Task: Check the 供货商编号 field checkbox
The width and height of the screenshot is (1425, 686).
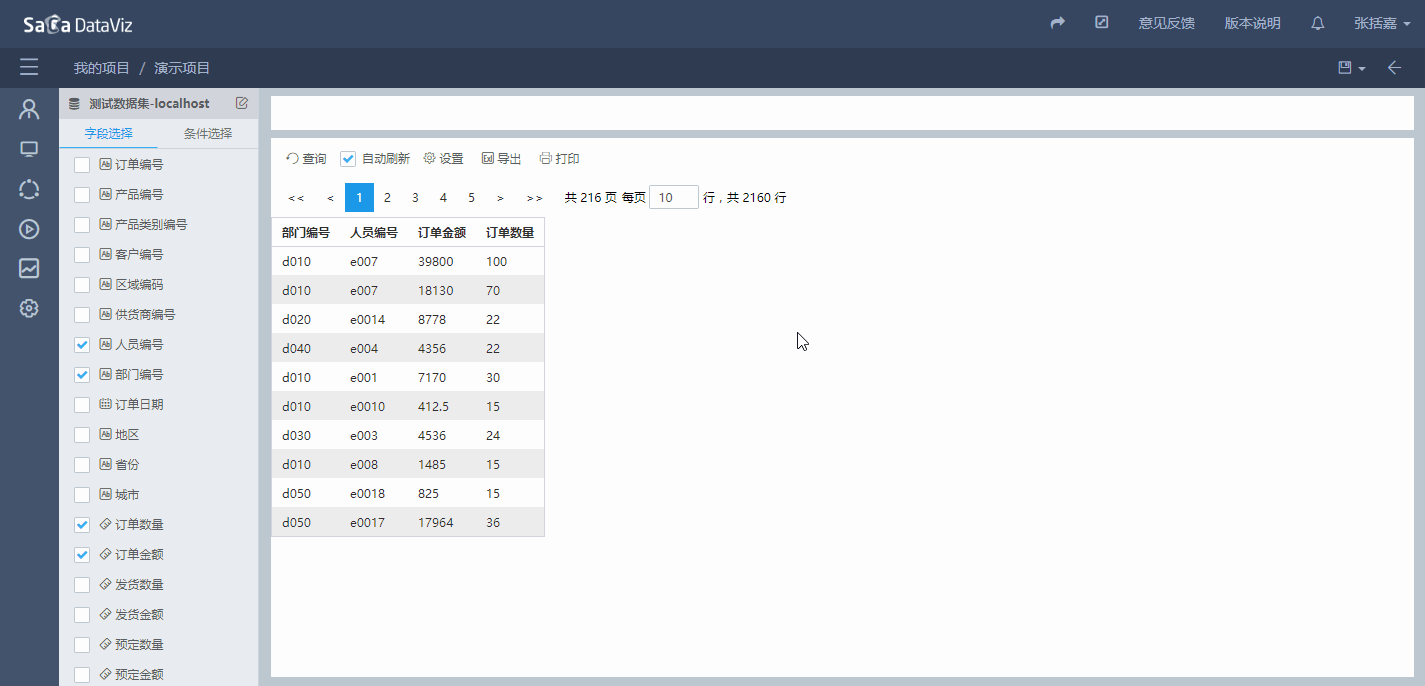Action: pos(82,315)
